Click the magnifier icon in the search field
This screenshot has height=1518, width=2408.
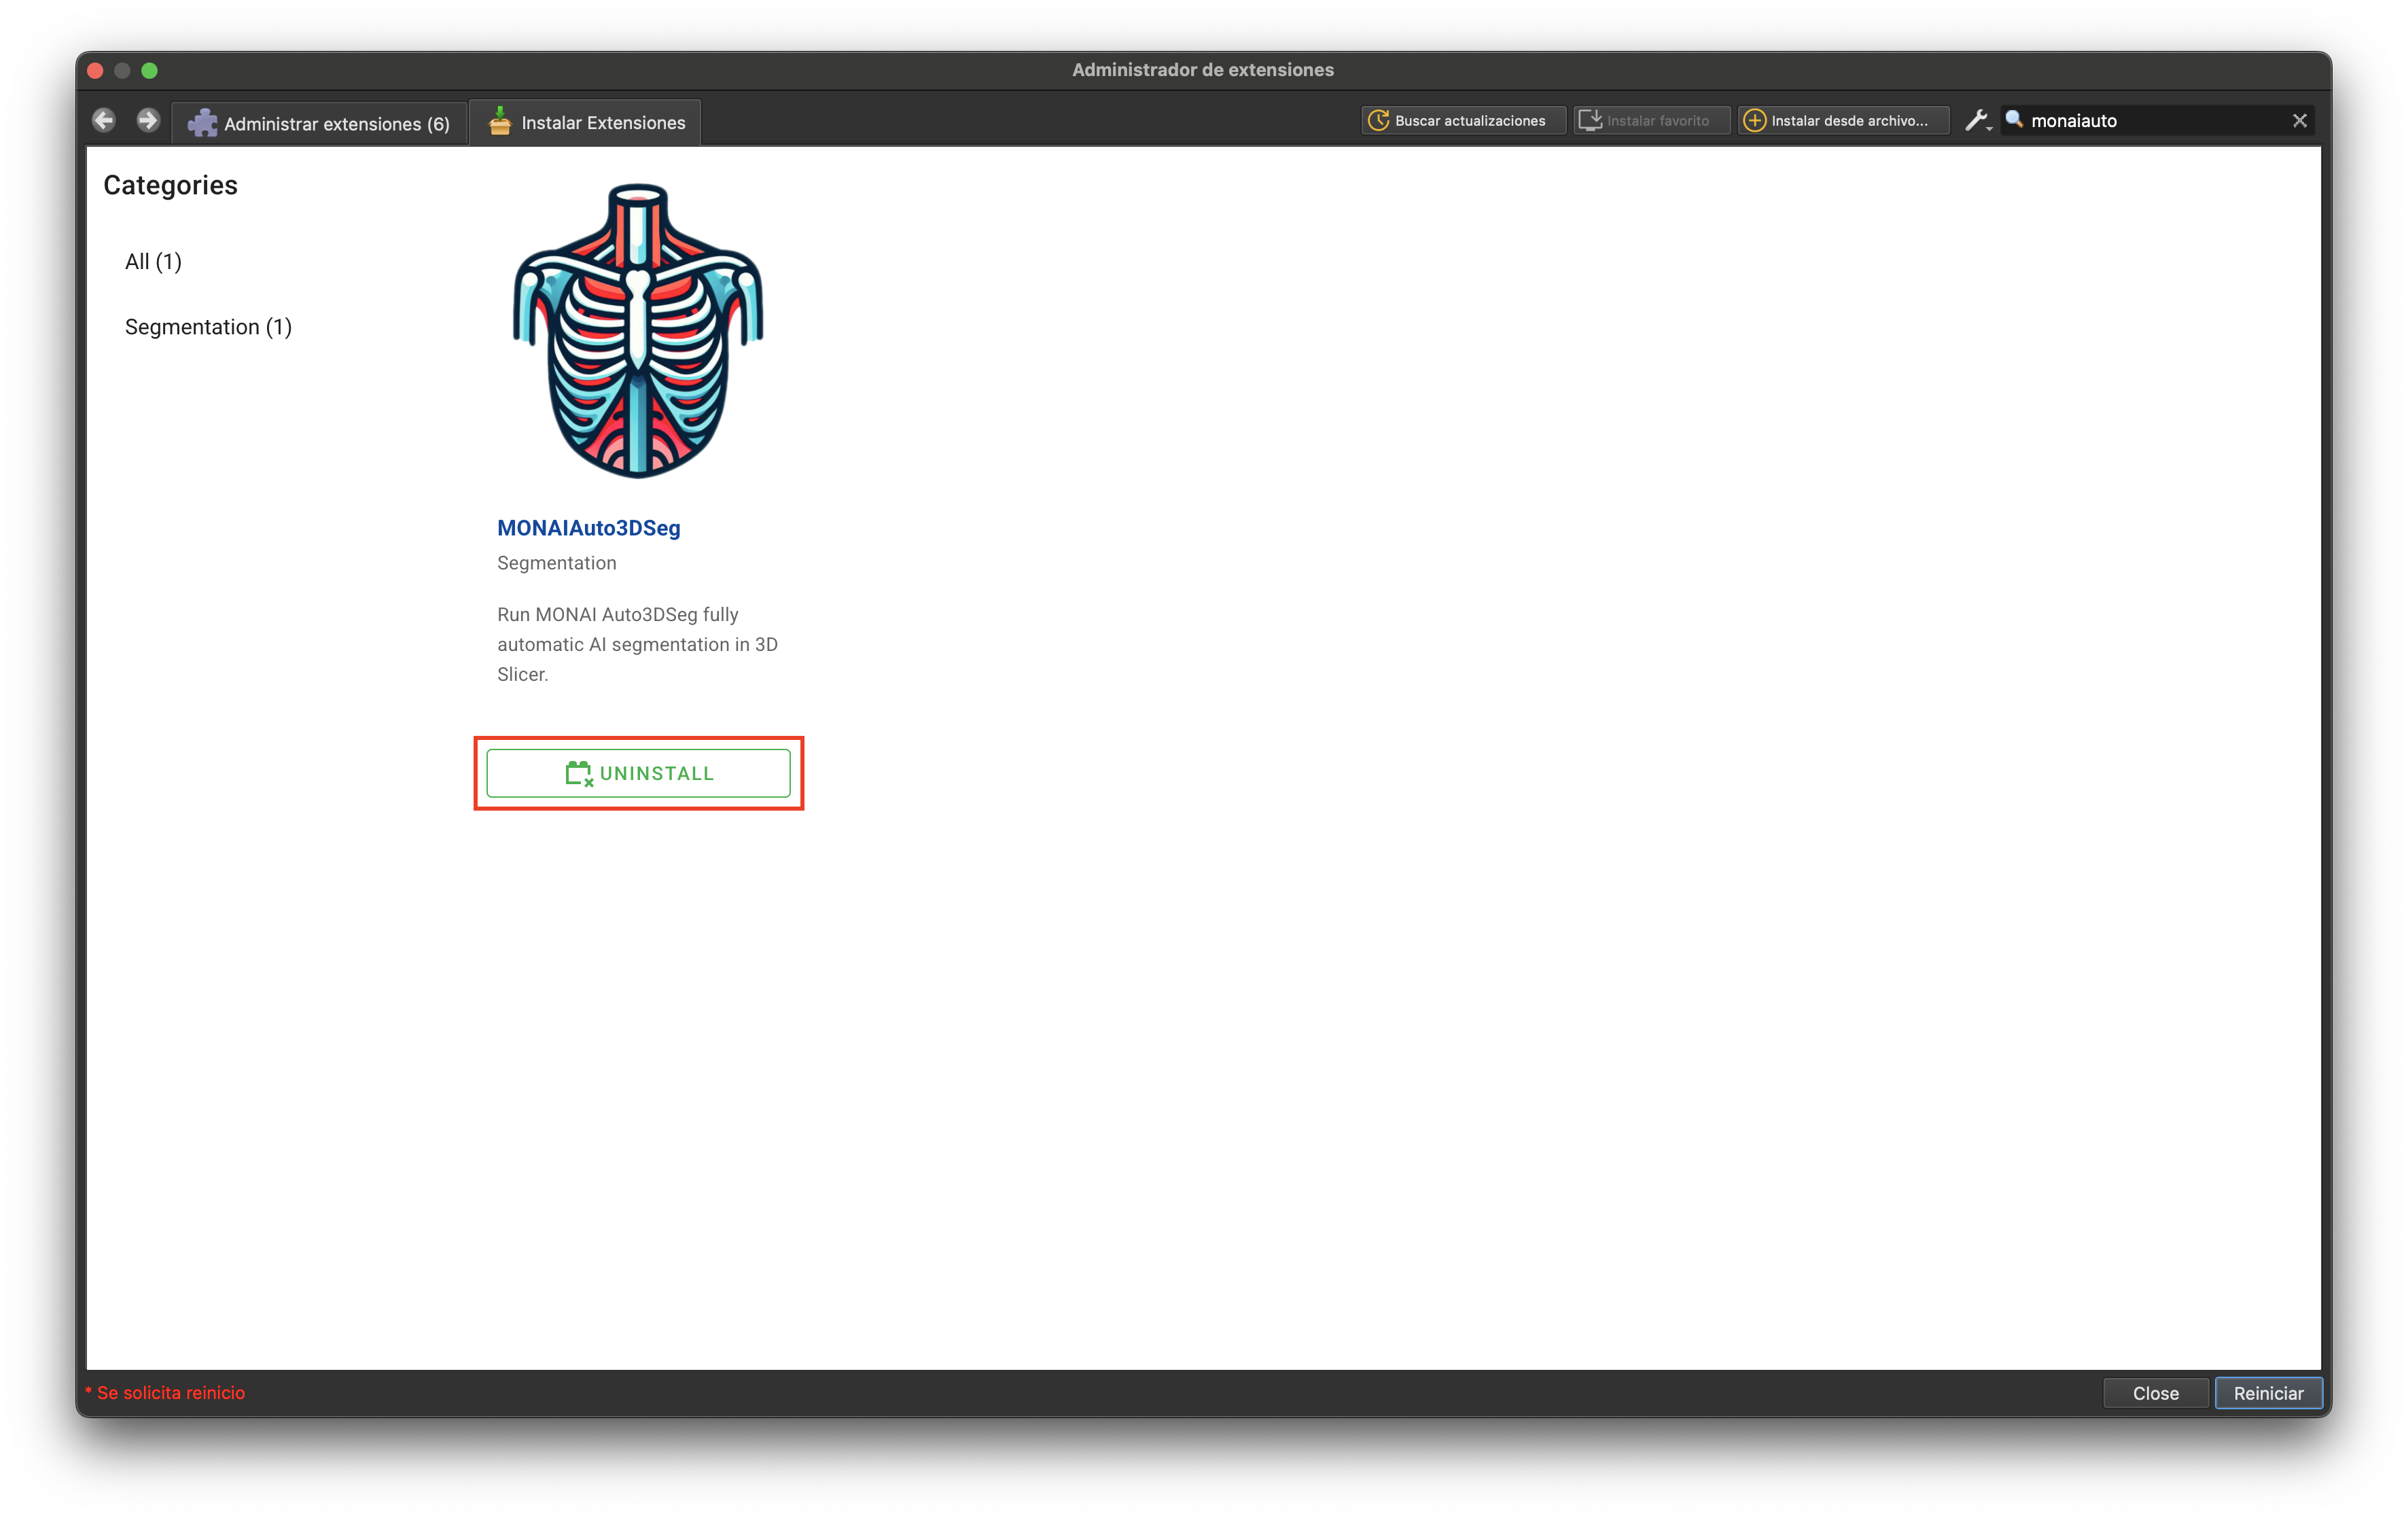[2014, 119]
